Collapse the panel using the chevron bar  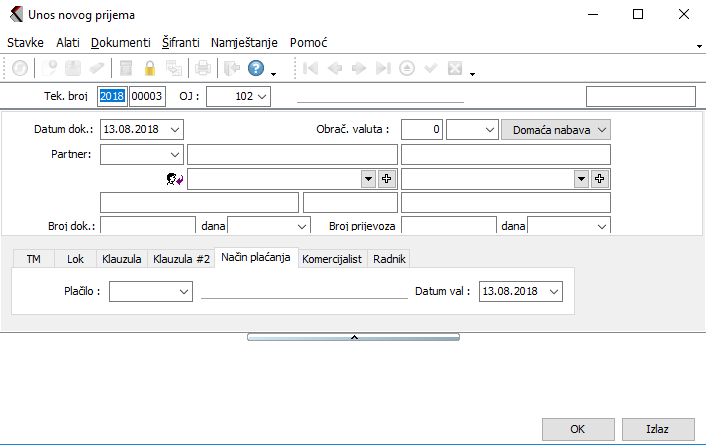coord(353,338)
